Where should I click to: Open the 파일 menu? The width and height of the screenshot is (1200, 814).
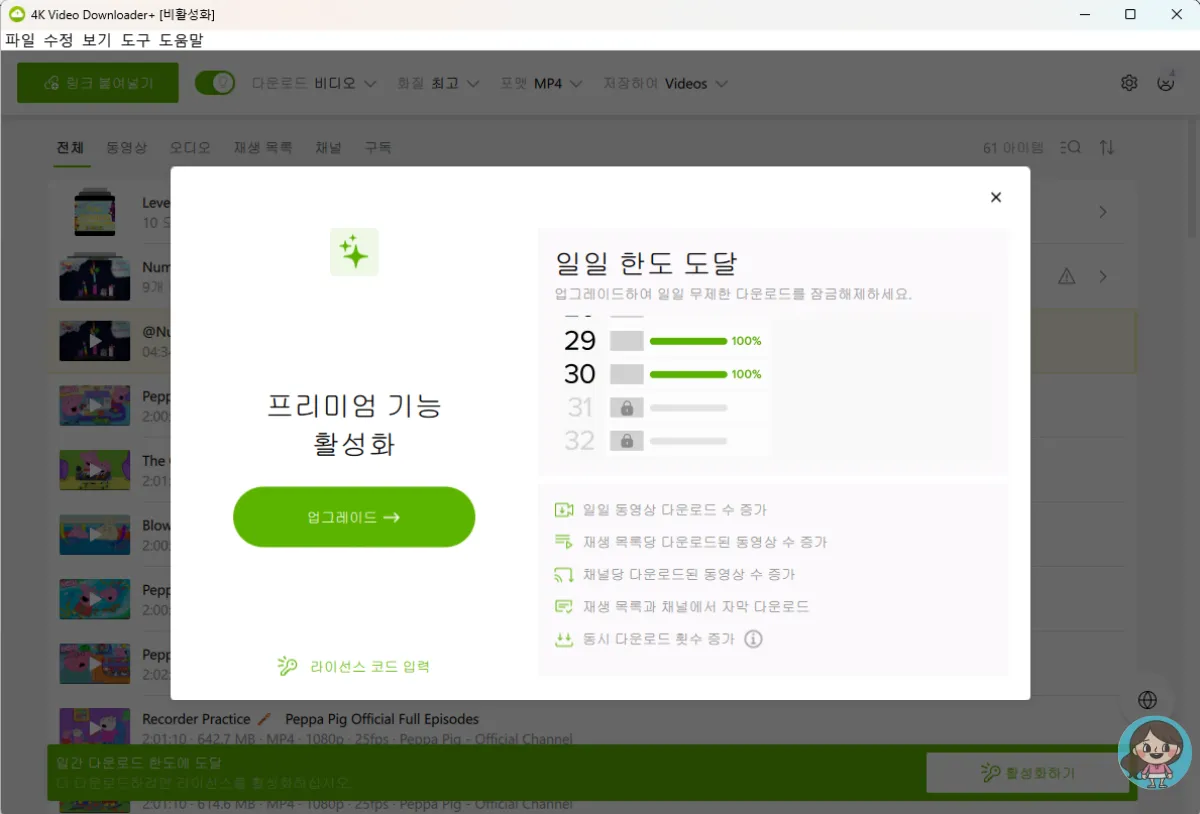(20, 40)
